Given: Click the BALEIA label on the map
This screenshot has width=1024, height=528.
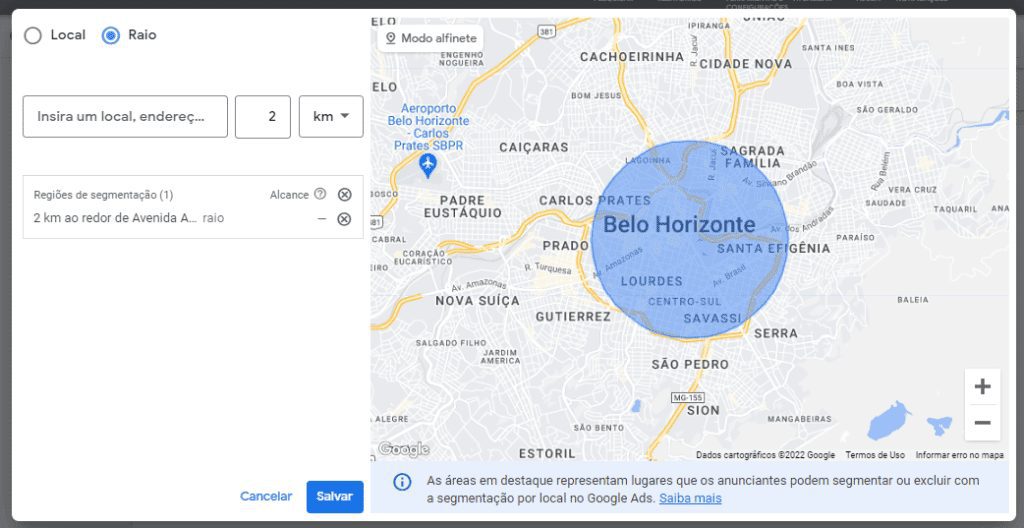Looking at the screenshot, I should [913, 300].
